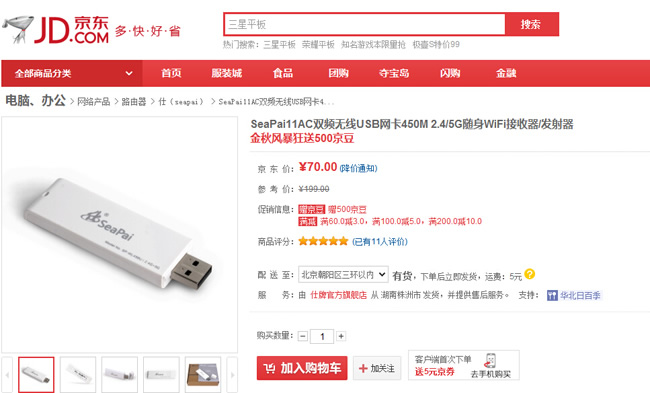Screen dimensions: 650x393
Task: Go to the 闪购 navigation tab
Action: tap(450, 73)
